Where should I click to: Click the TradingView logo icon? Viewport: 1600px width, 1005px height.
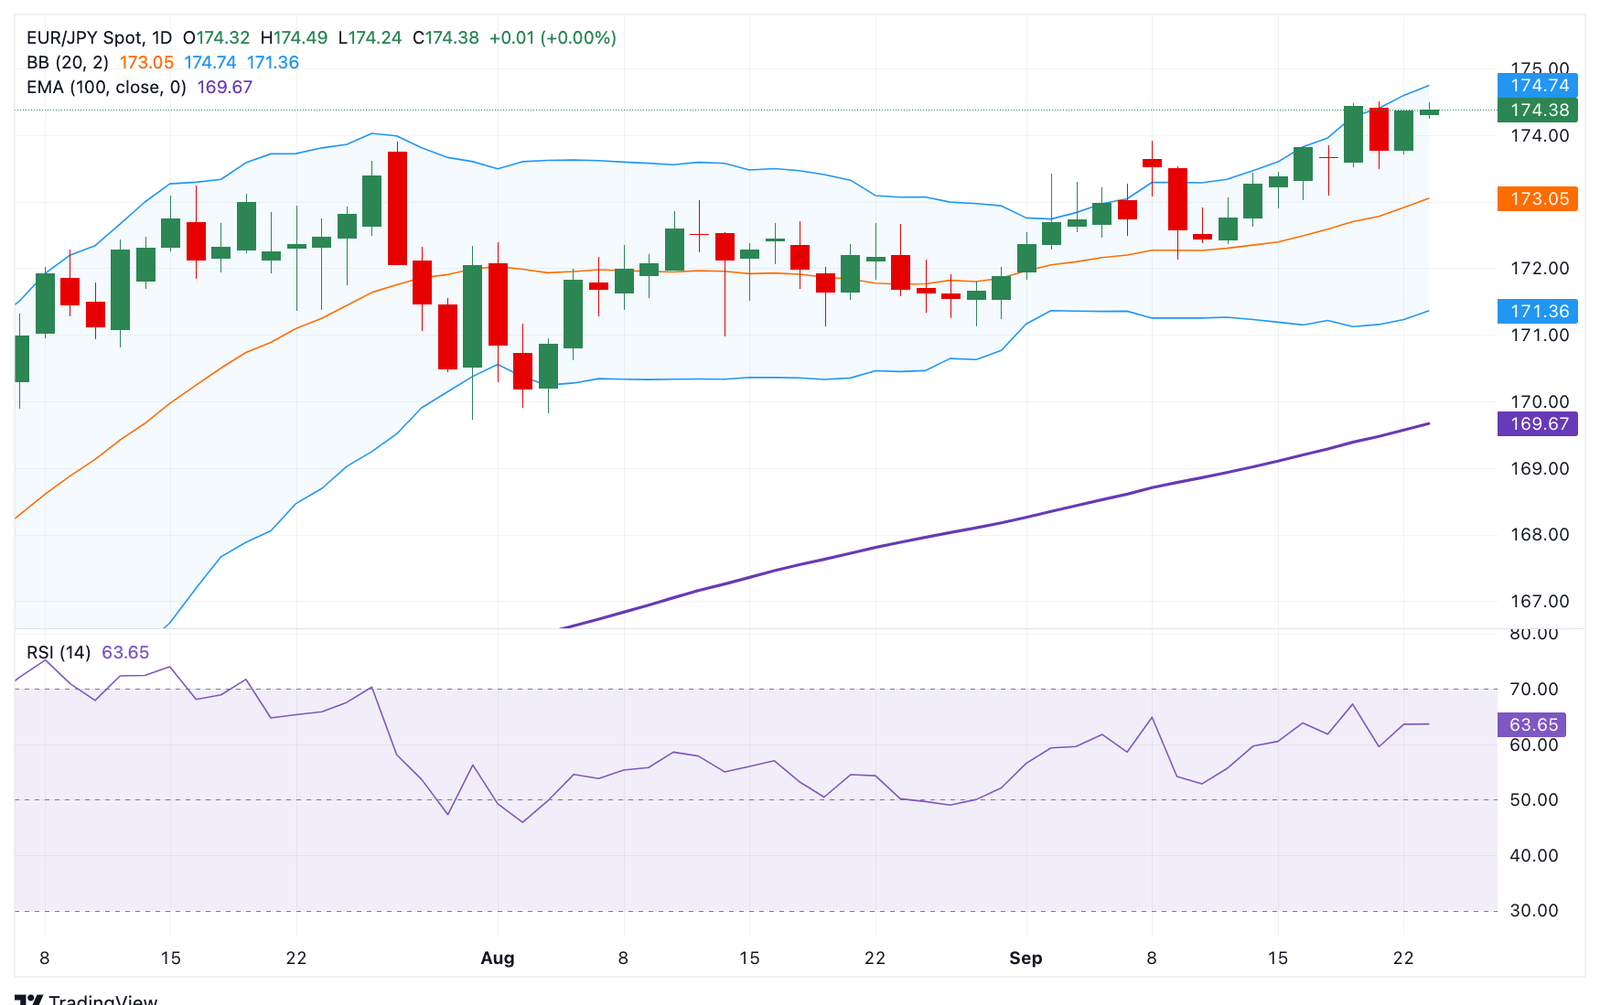29,999
